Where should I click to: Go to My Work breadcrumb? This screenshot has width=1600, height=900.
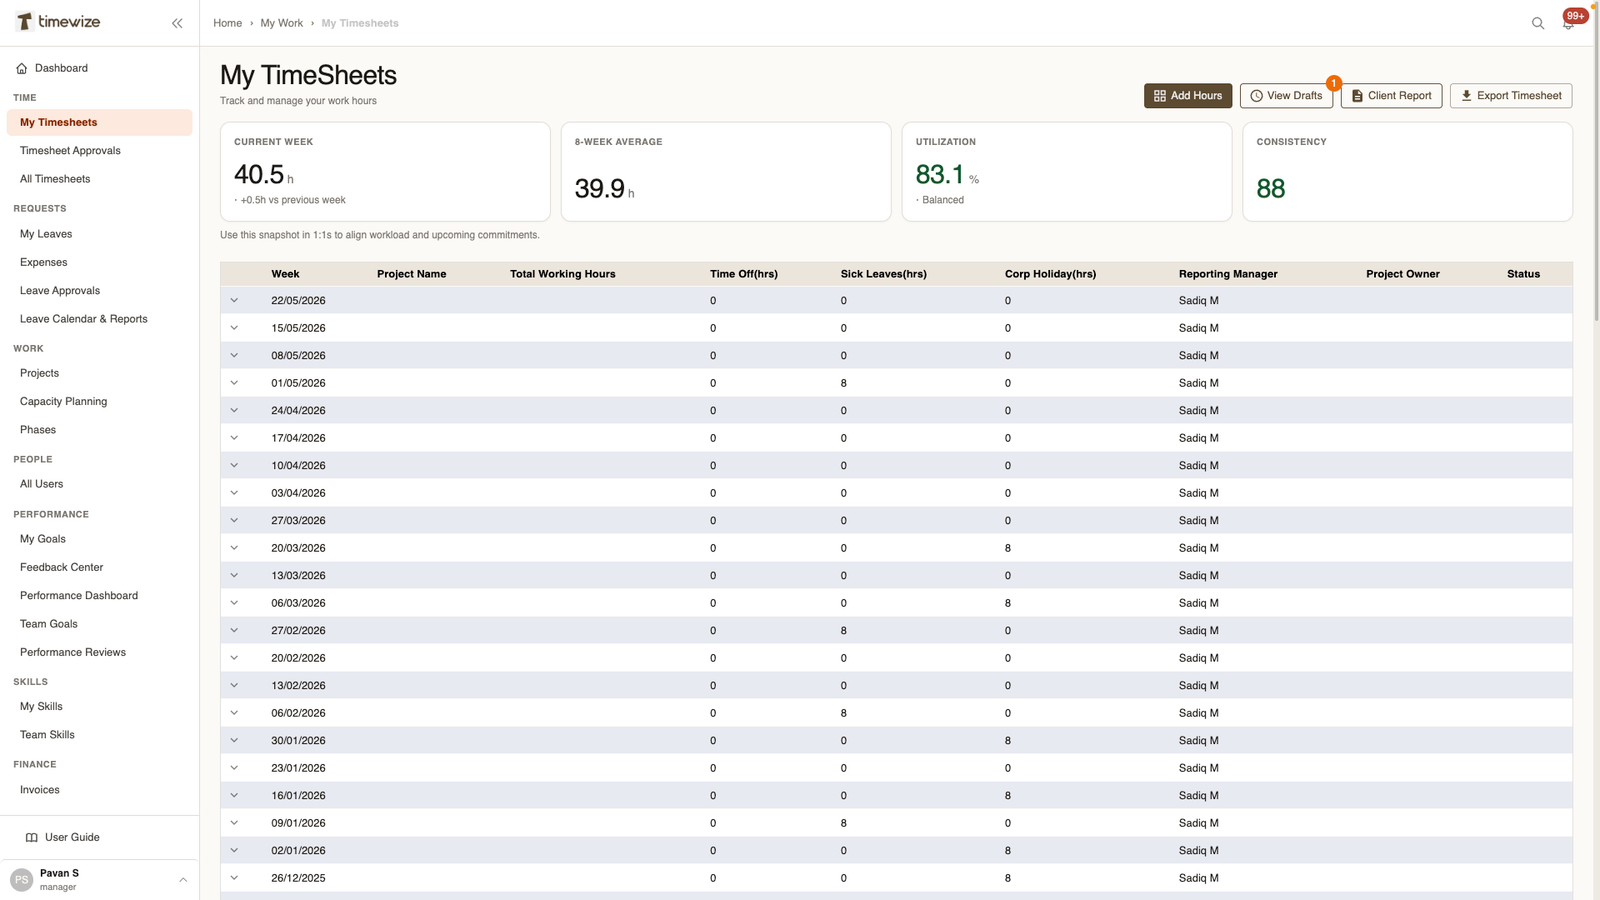click(x=281, y=23)
